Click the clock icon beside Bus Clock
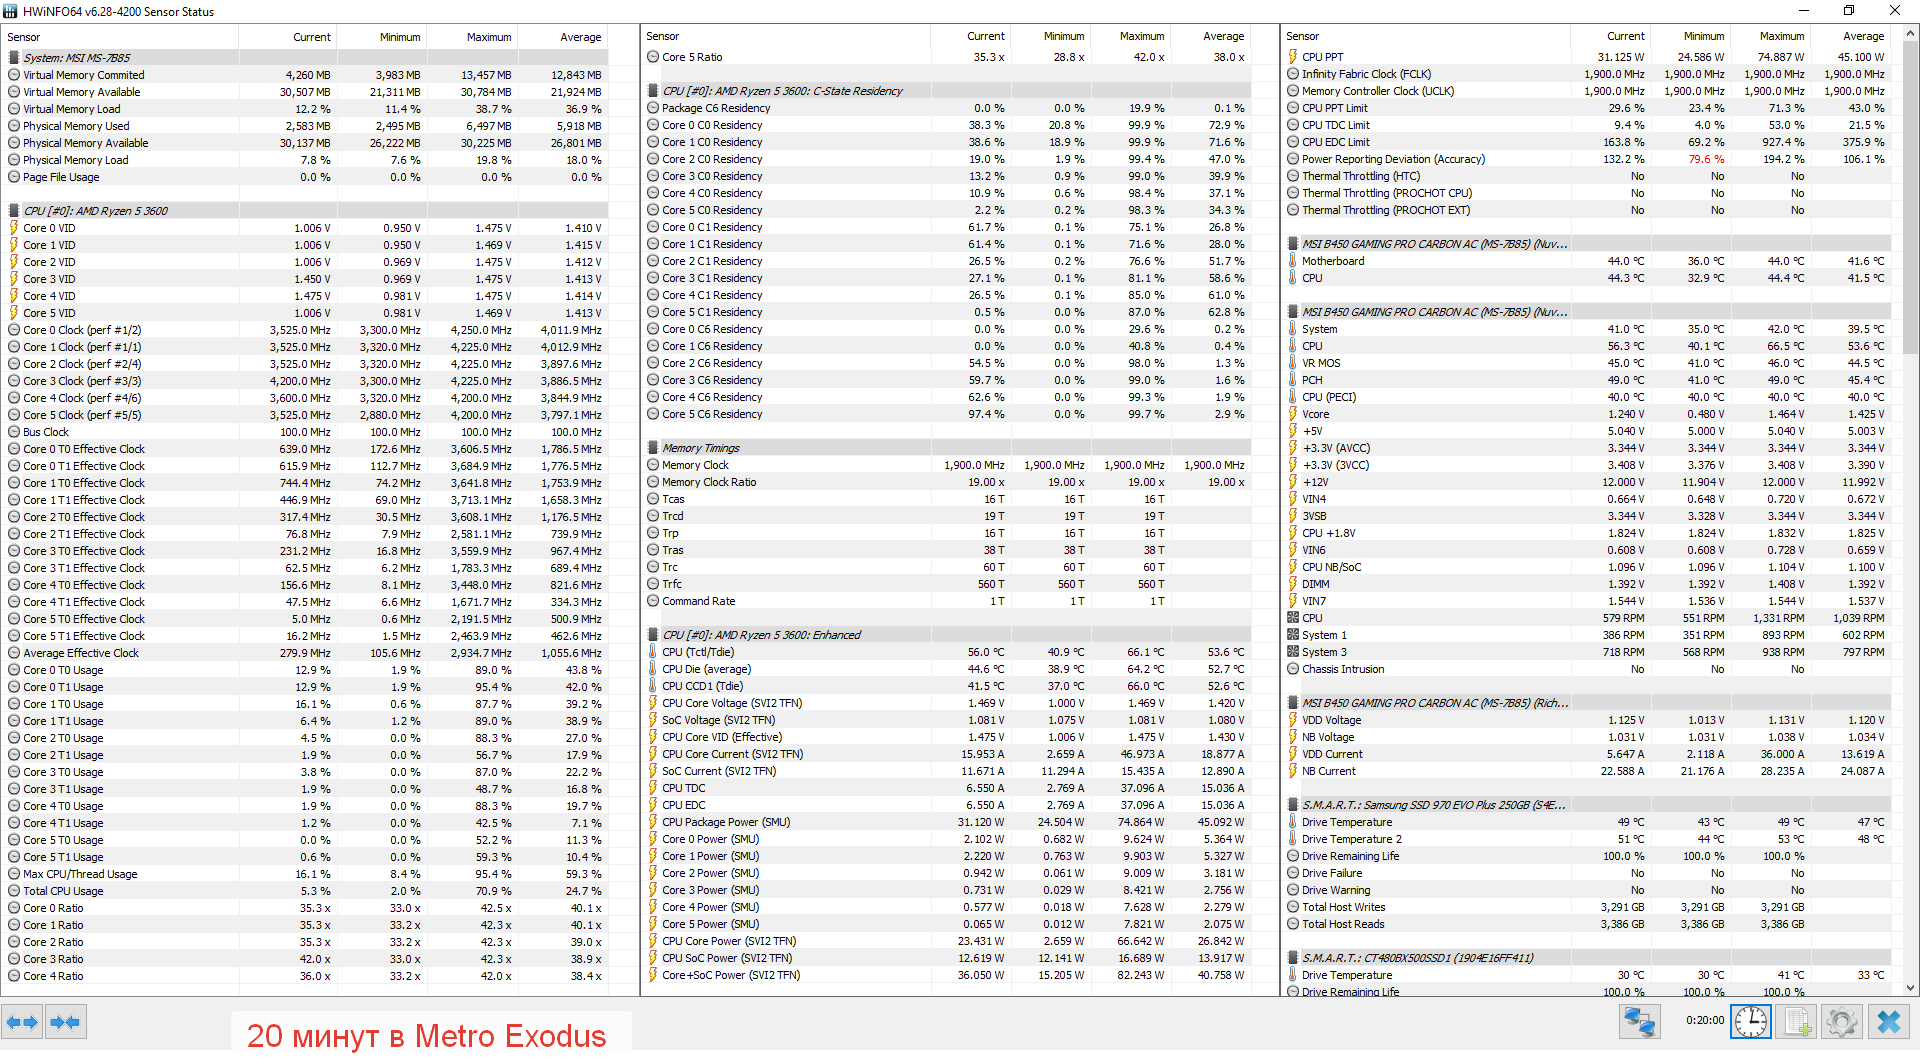This screenshot has width=1920, height=1064. pyautogui.click(x=14, y=432)
